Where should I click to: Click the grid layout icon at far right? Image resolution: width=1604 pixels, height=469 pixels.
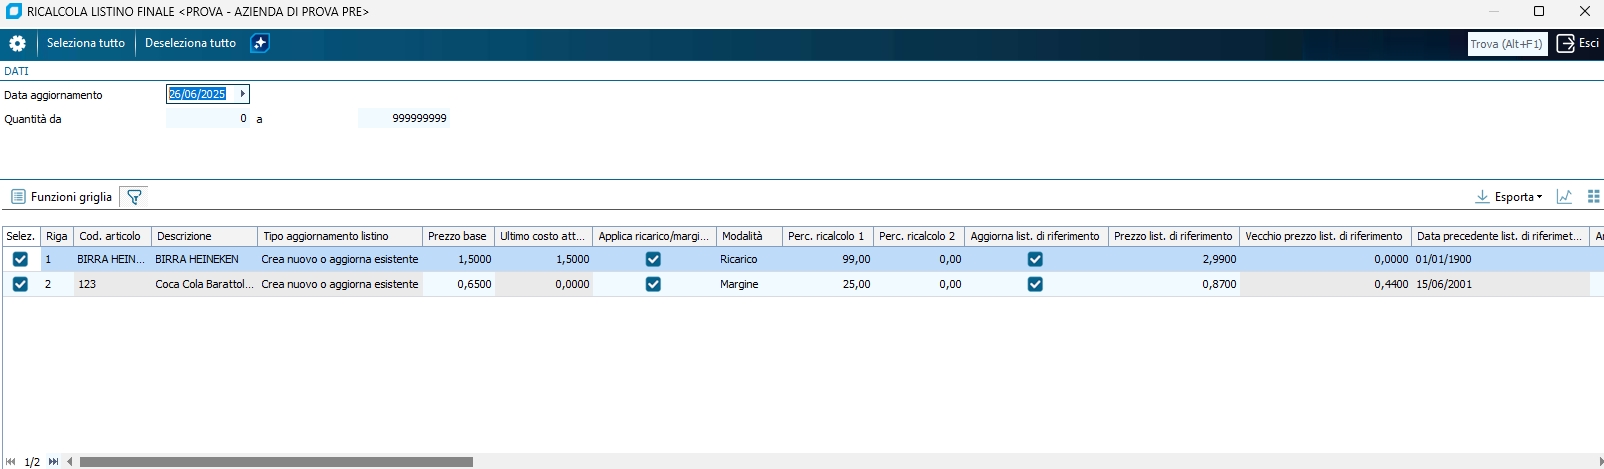pyautogui.click(x=1594, y=197)
